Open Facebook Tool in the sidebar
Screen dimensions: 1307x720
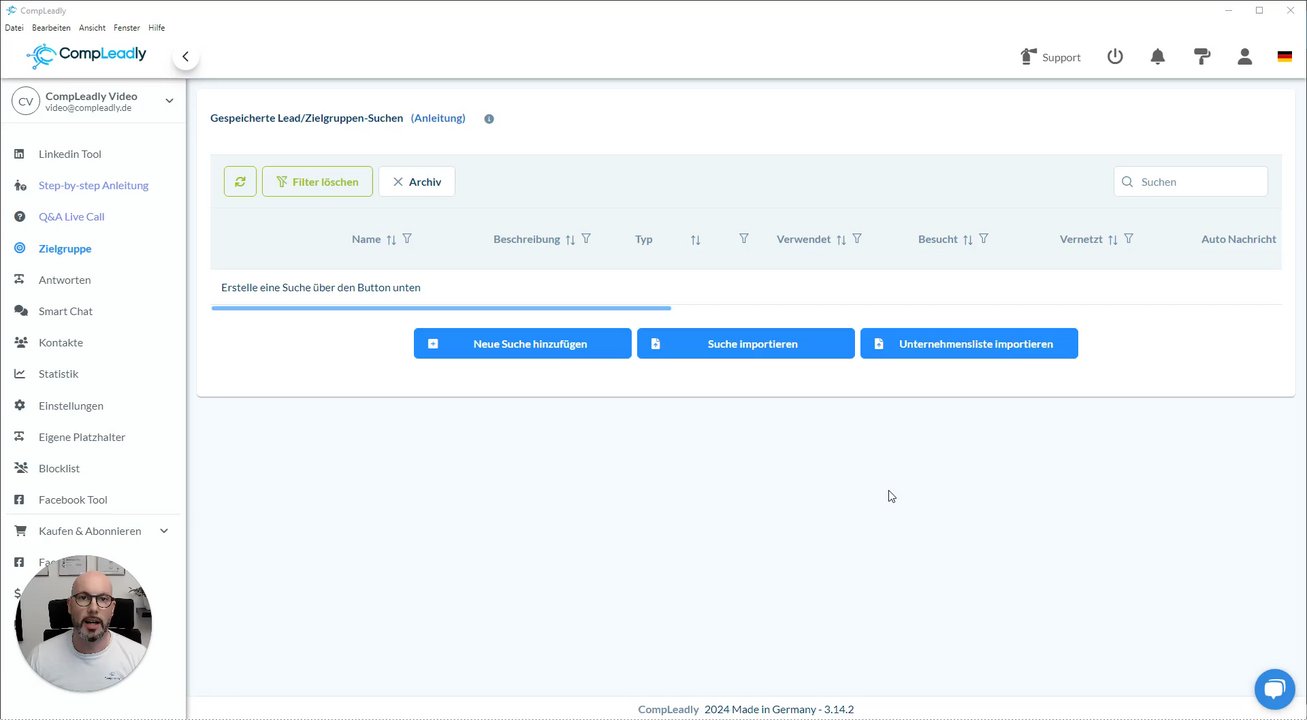[73, 500]
